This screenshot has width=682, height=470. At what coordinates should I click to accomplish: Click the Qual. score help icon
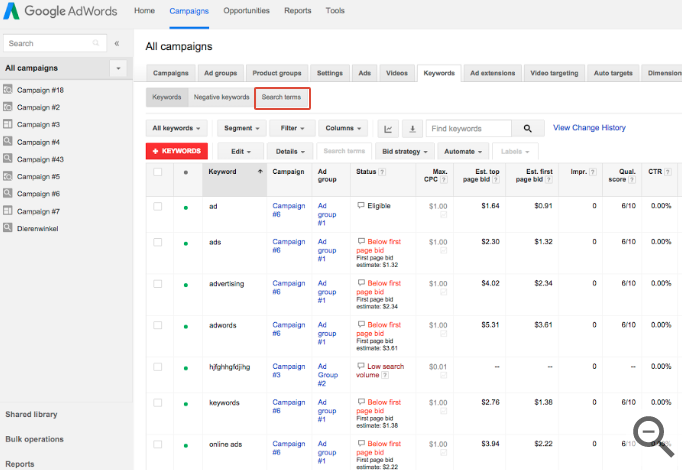tap(632, 180)
